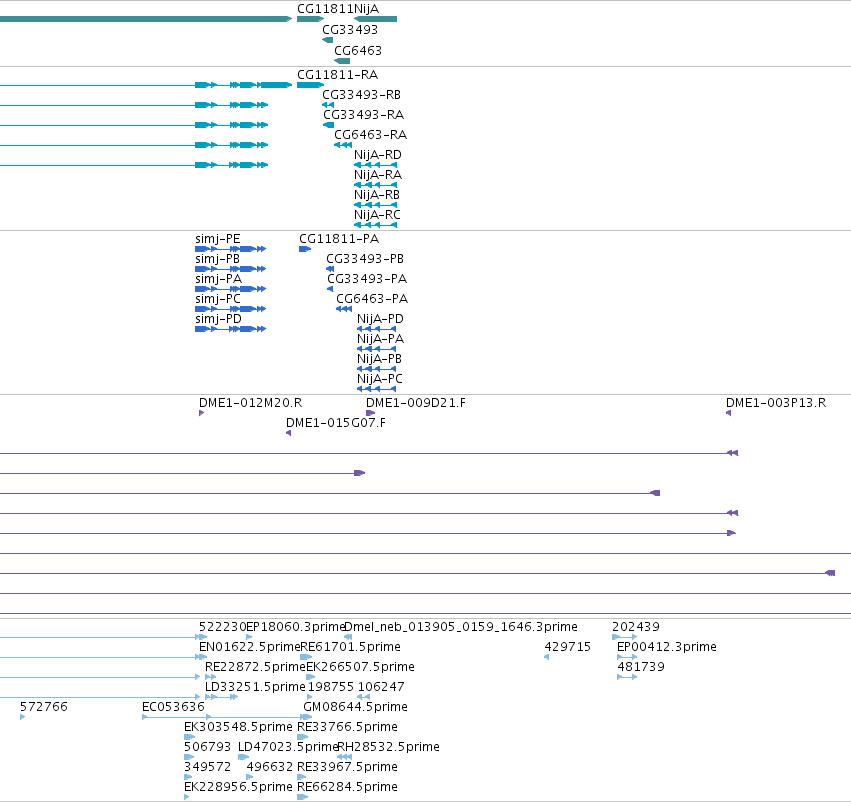Select the simj-PA protein label
This screenshot has width=851, height=802.
pos(218,278)
